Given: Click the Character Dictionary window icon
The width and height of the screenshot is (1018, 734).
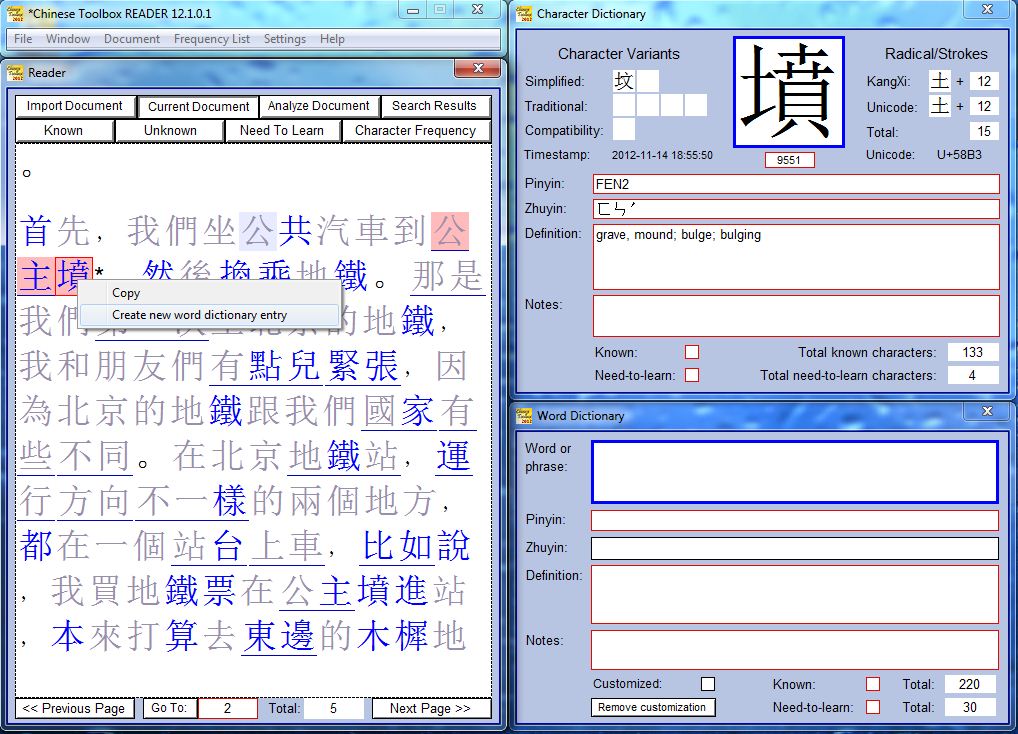Looking at the screenshot, I should click(523, 14).
